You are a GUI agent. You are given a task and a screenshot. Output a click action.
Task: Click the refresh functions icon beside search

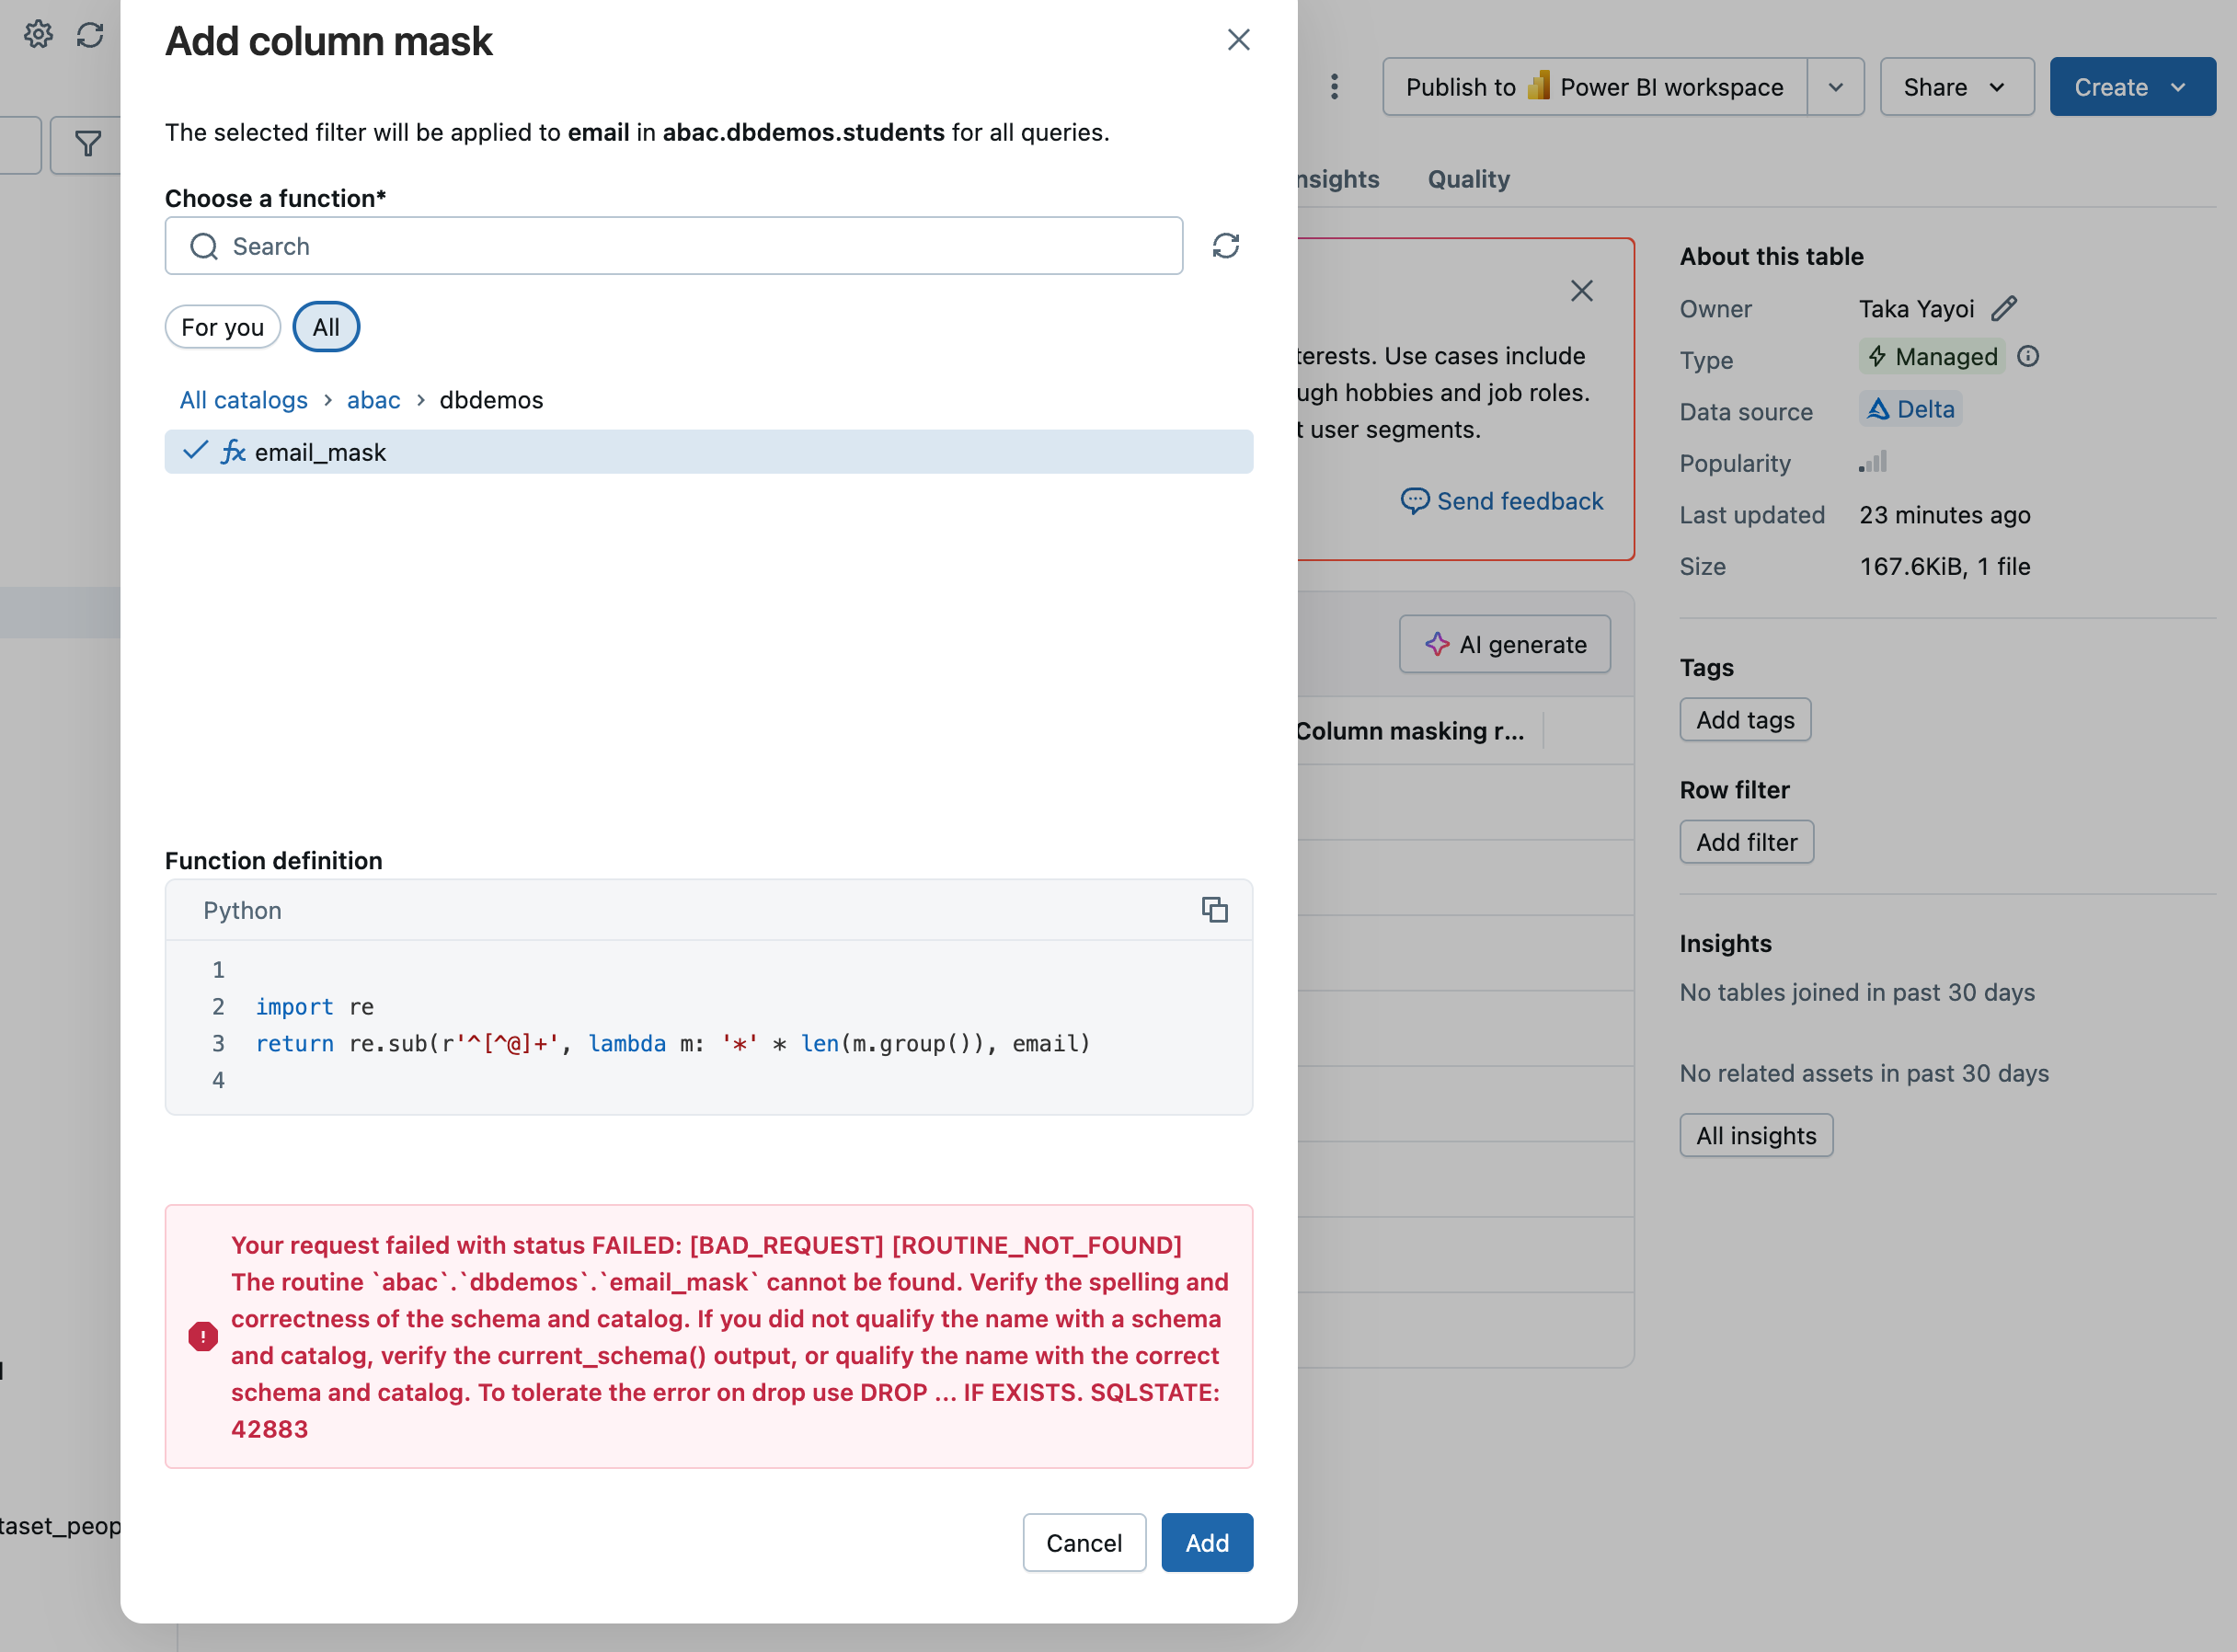click(1225, 246)
